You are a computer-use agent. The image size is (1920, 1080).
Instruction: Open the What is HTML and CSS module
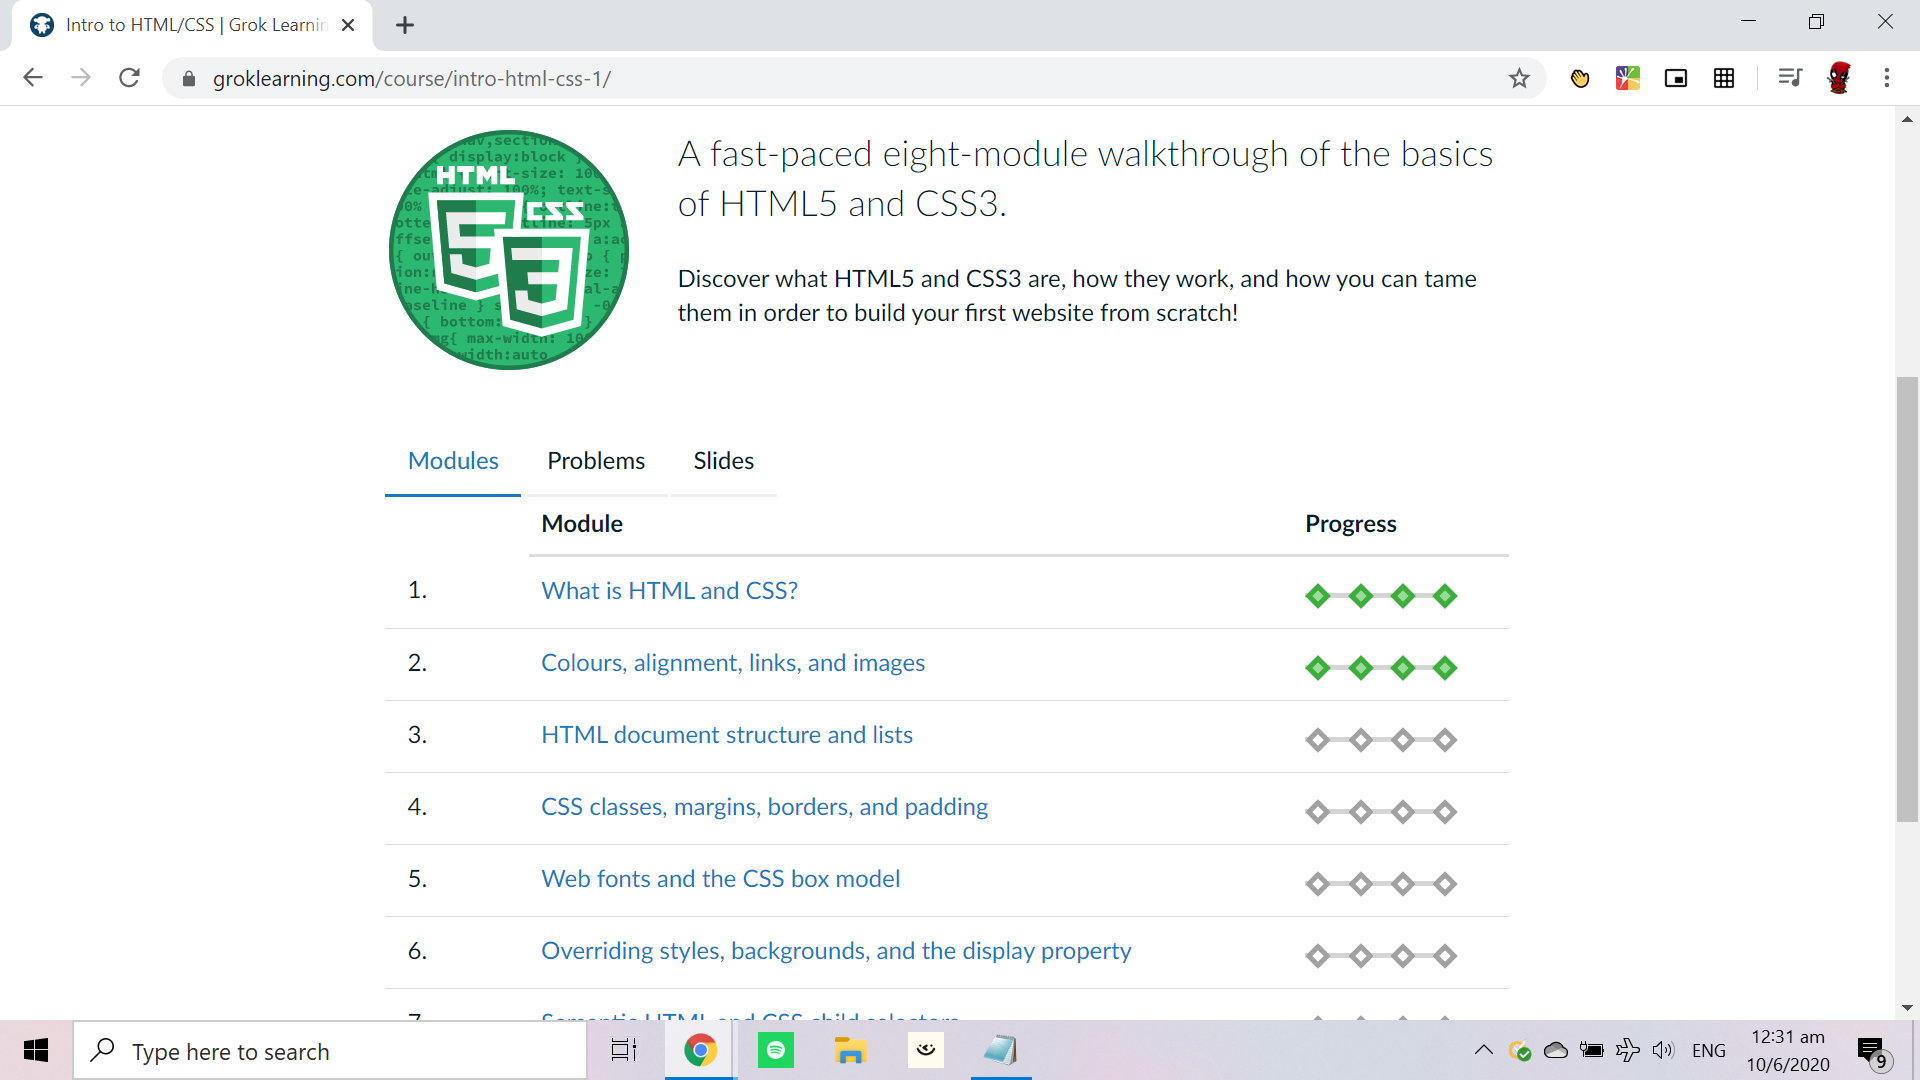tap(669, 591)
